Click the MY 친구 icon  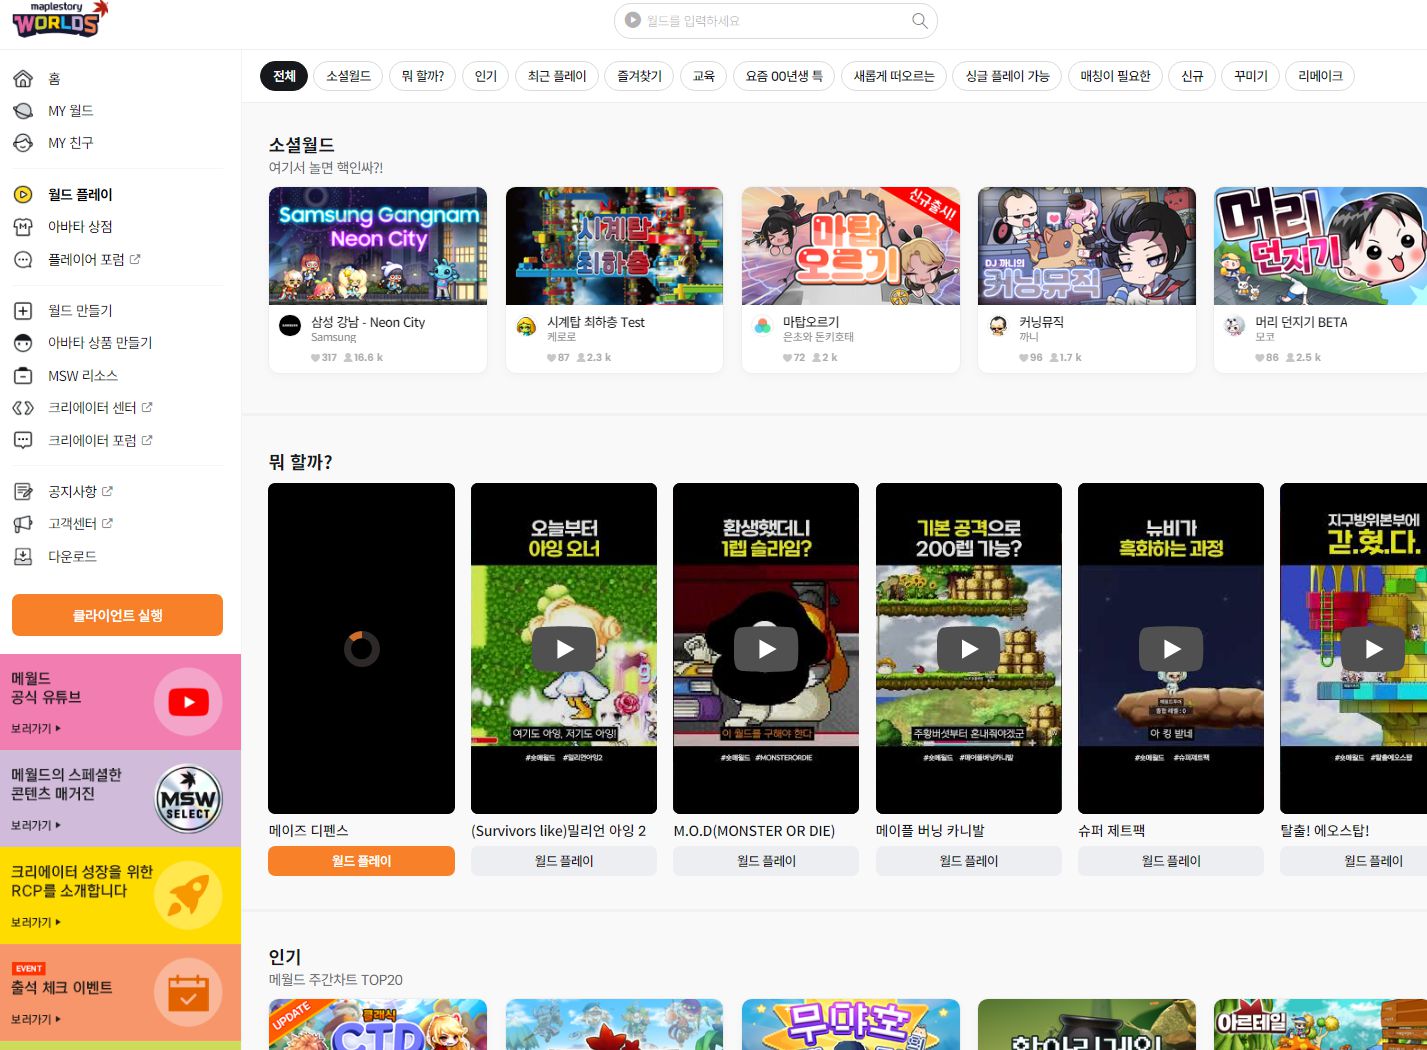23,143
